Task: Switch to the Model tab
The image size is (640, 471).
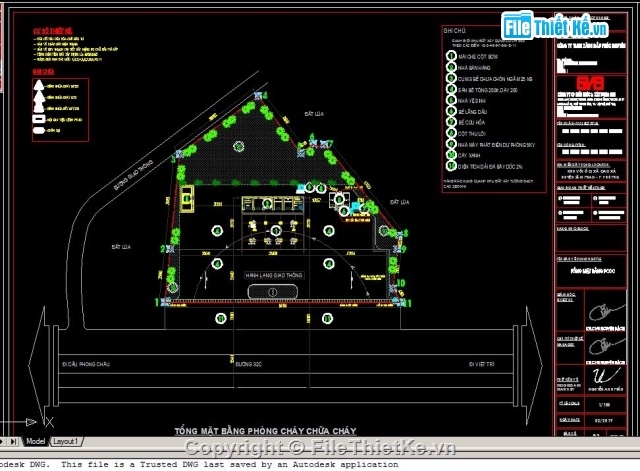Action: click(x=36, y=442)
